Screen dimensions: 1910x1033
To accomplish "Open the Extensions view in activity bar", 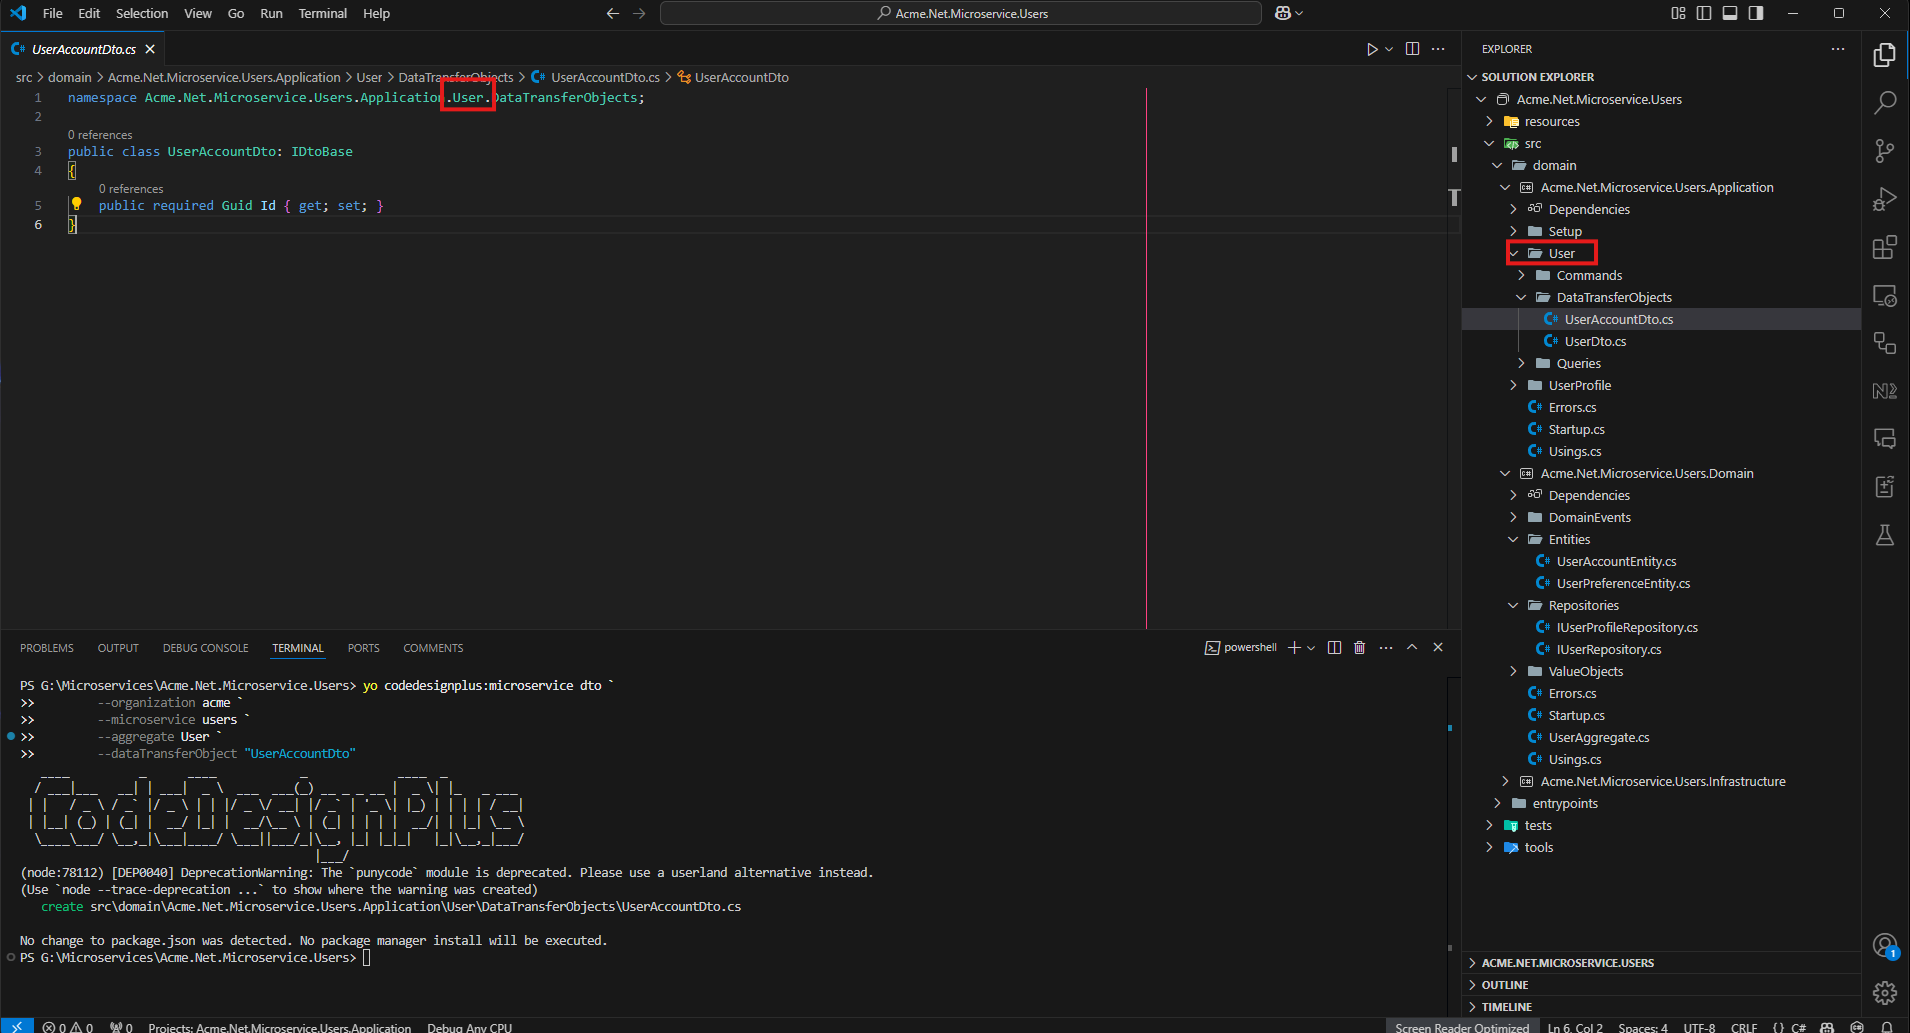I will pyautogui.click(x=1885, y=247).
